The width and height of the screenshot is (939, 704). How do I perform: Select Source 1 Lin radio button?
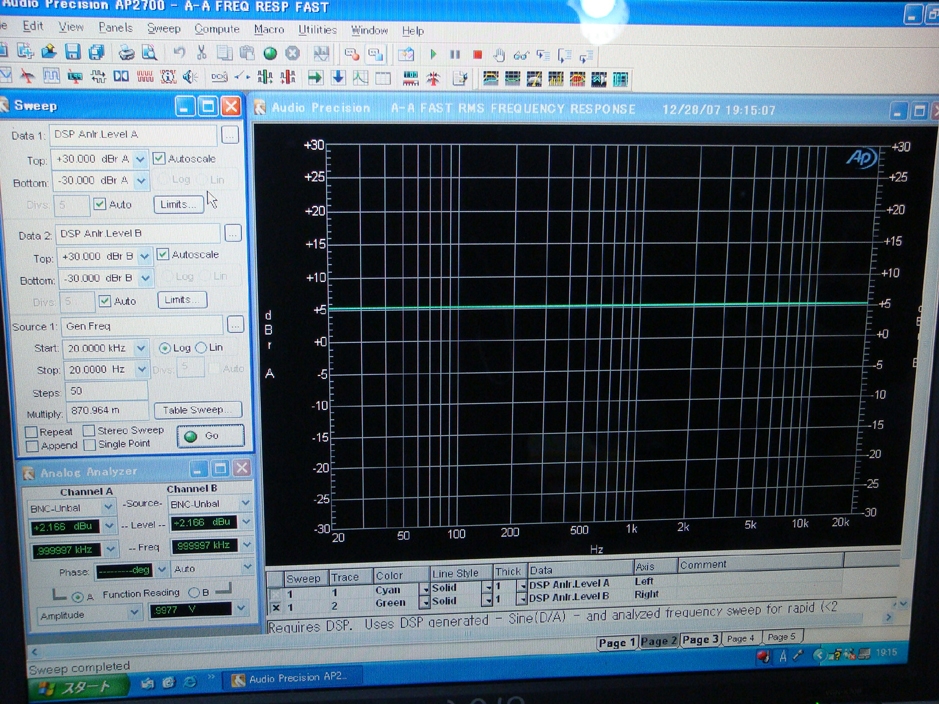click(201, 348)
